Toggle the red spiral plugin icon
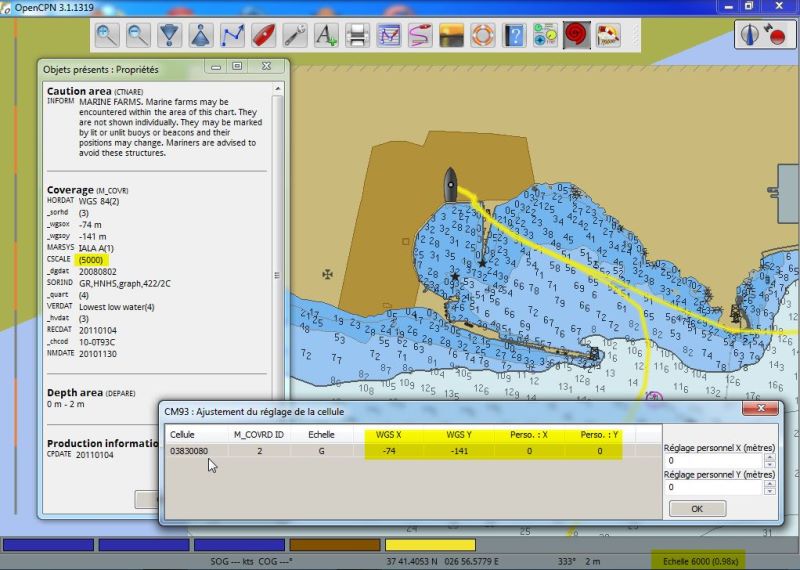The width and height of the screenshot is (800, 570). click(577, 35)
